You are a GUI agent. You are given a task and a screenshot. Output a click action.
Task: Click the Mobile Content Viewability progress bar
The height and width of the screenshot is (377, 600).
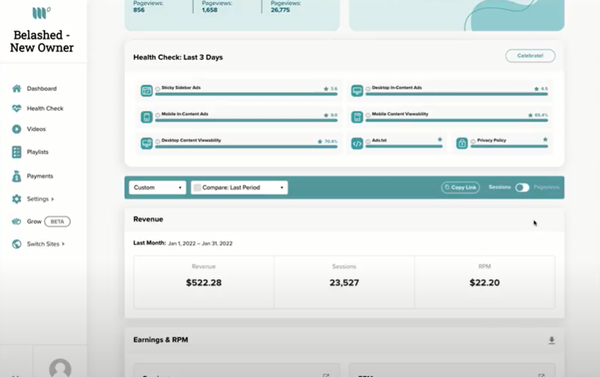(x=457, y=120)
